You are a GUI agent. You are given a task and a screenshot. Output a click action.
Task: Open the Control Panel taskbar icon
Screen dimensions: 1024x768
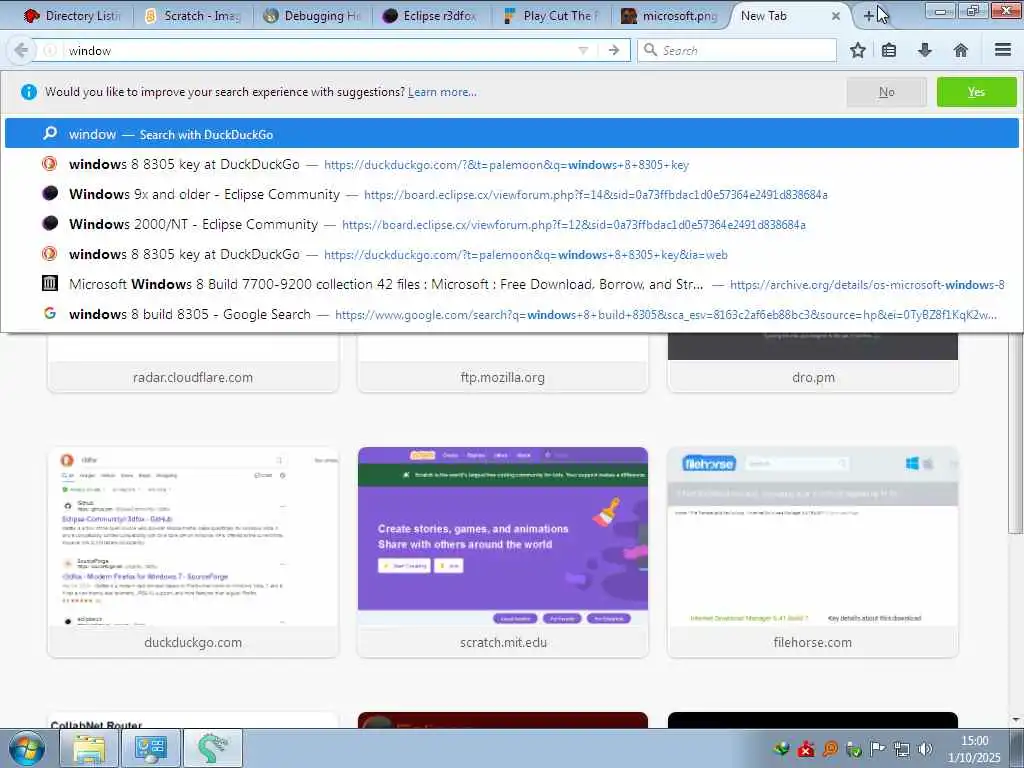click(x=151, y=748)
